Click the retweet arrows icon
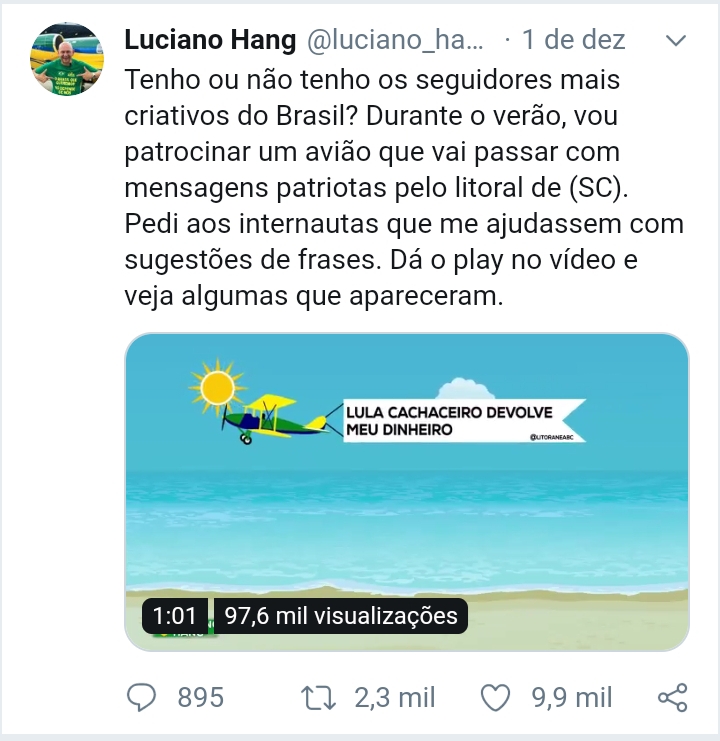 (x=318, y=698)
